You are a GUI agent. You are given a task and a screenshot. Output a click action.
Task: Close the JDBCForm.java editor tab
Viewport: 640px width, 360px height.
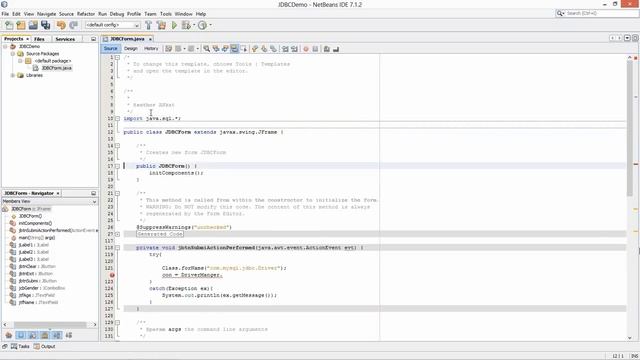[x=150, y=39]
